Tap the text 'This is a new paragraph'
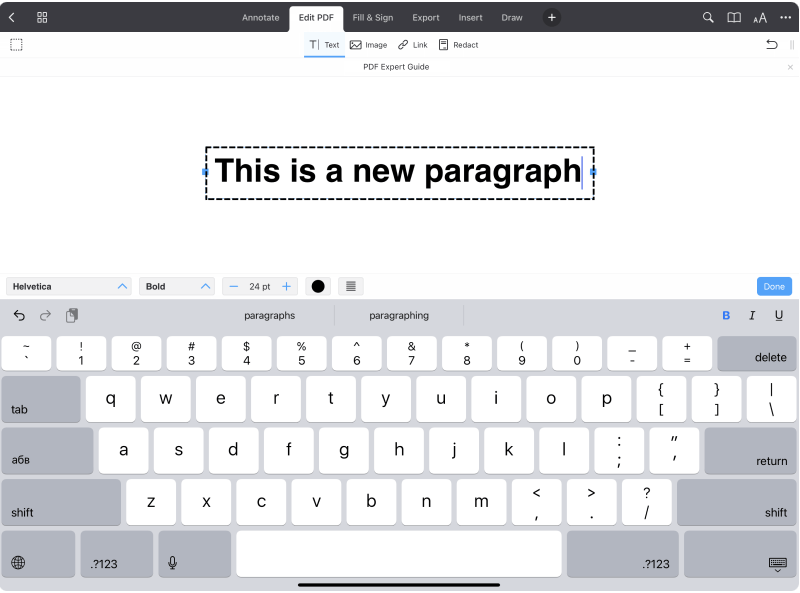 [397, 171]
